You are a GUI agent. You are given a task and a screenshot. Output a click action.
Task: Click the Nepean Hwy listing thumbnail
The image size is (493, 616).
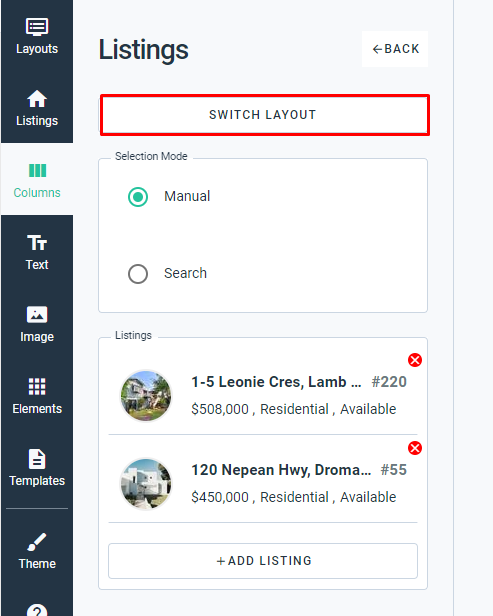pos(146,484)
